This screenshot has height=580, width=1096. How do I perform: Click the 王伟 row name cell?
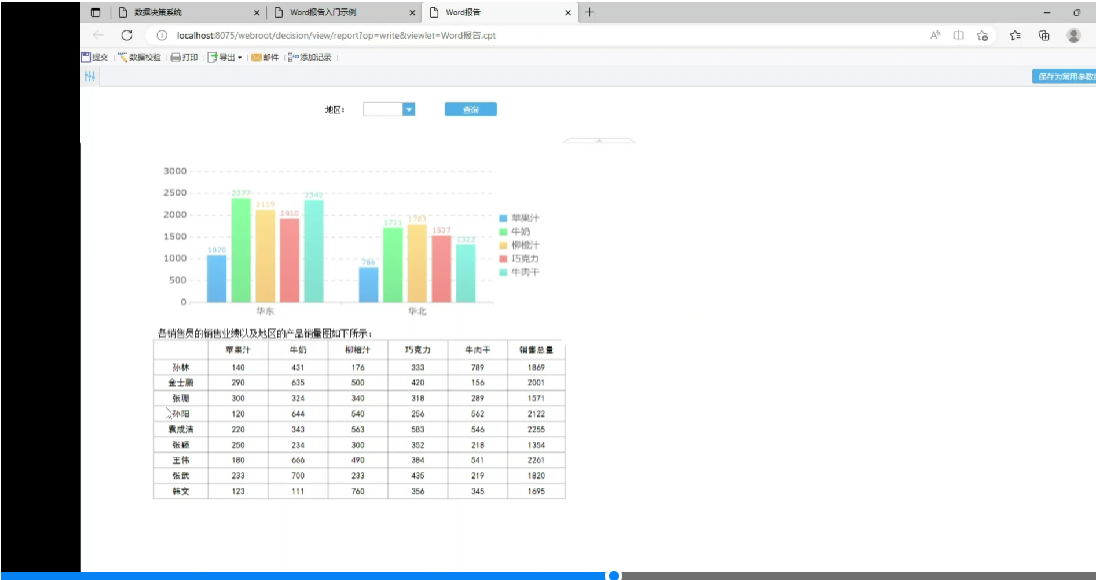click(x=180, y=461)
